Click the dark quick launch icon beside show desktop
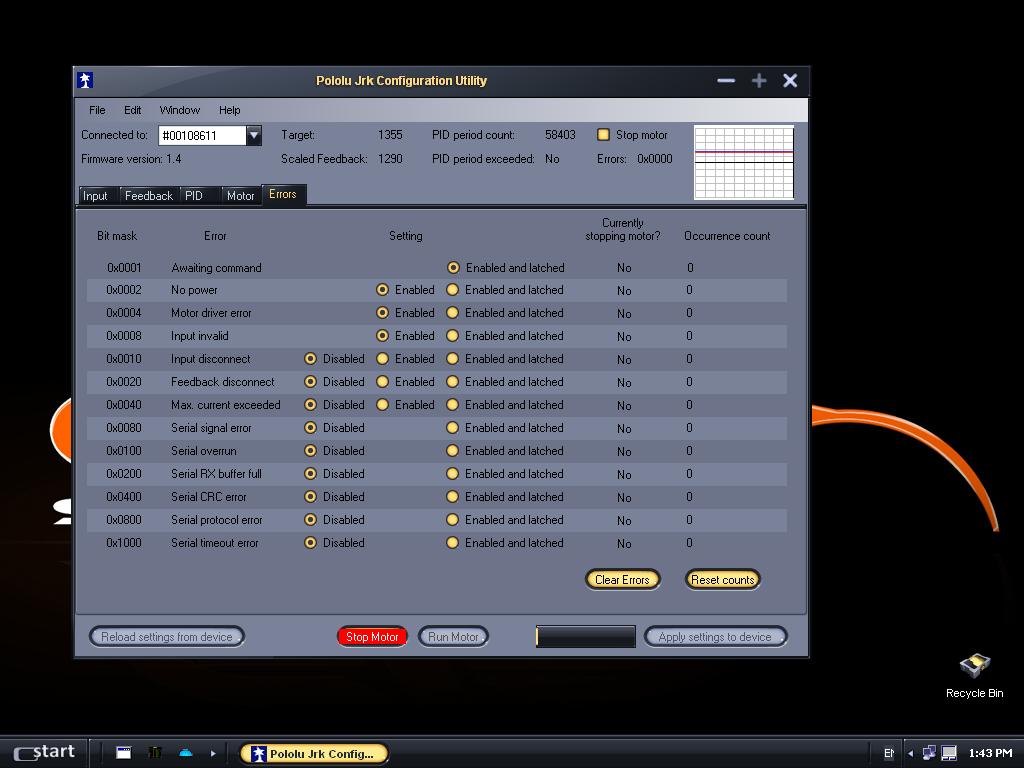This screenshot has width=1024, height=768. (x=155, y=752)
